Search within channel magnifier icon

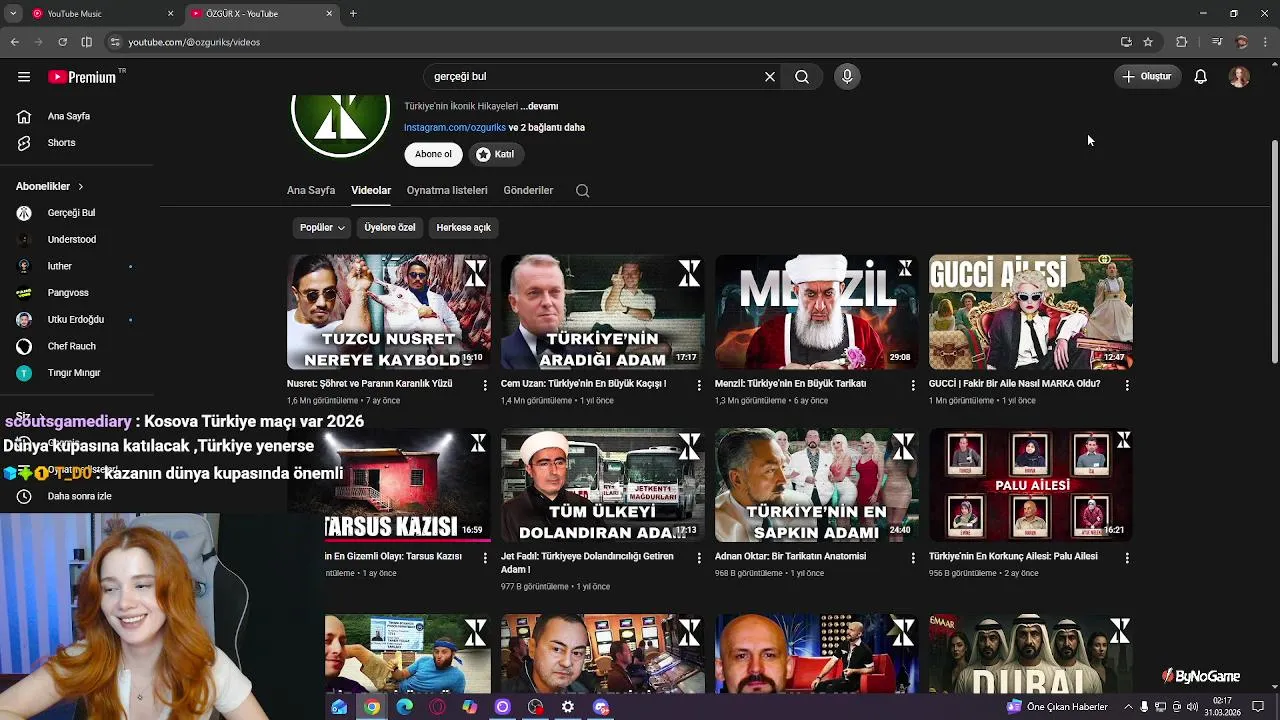tap(582, 191)
